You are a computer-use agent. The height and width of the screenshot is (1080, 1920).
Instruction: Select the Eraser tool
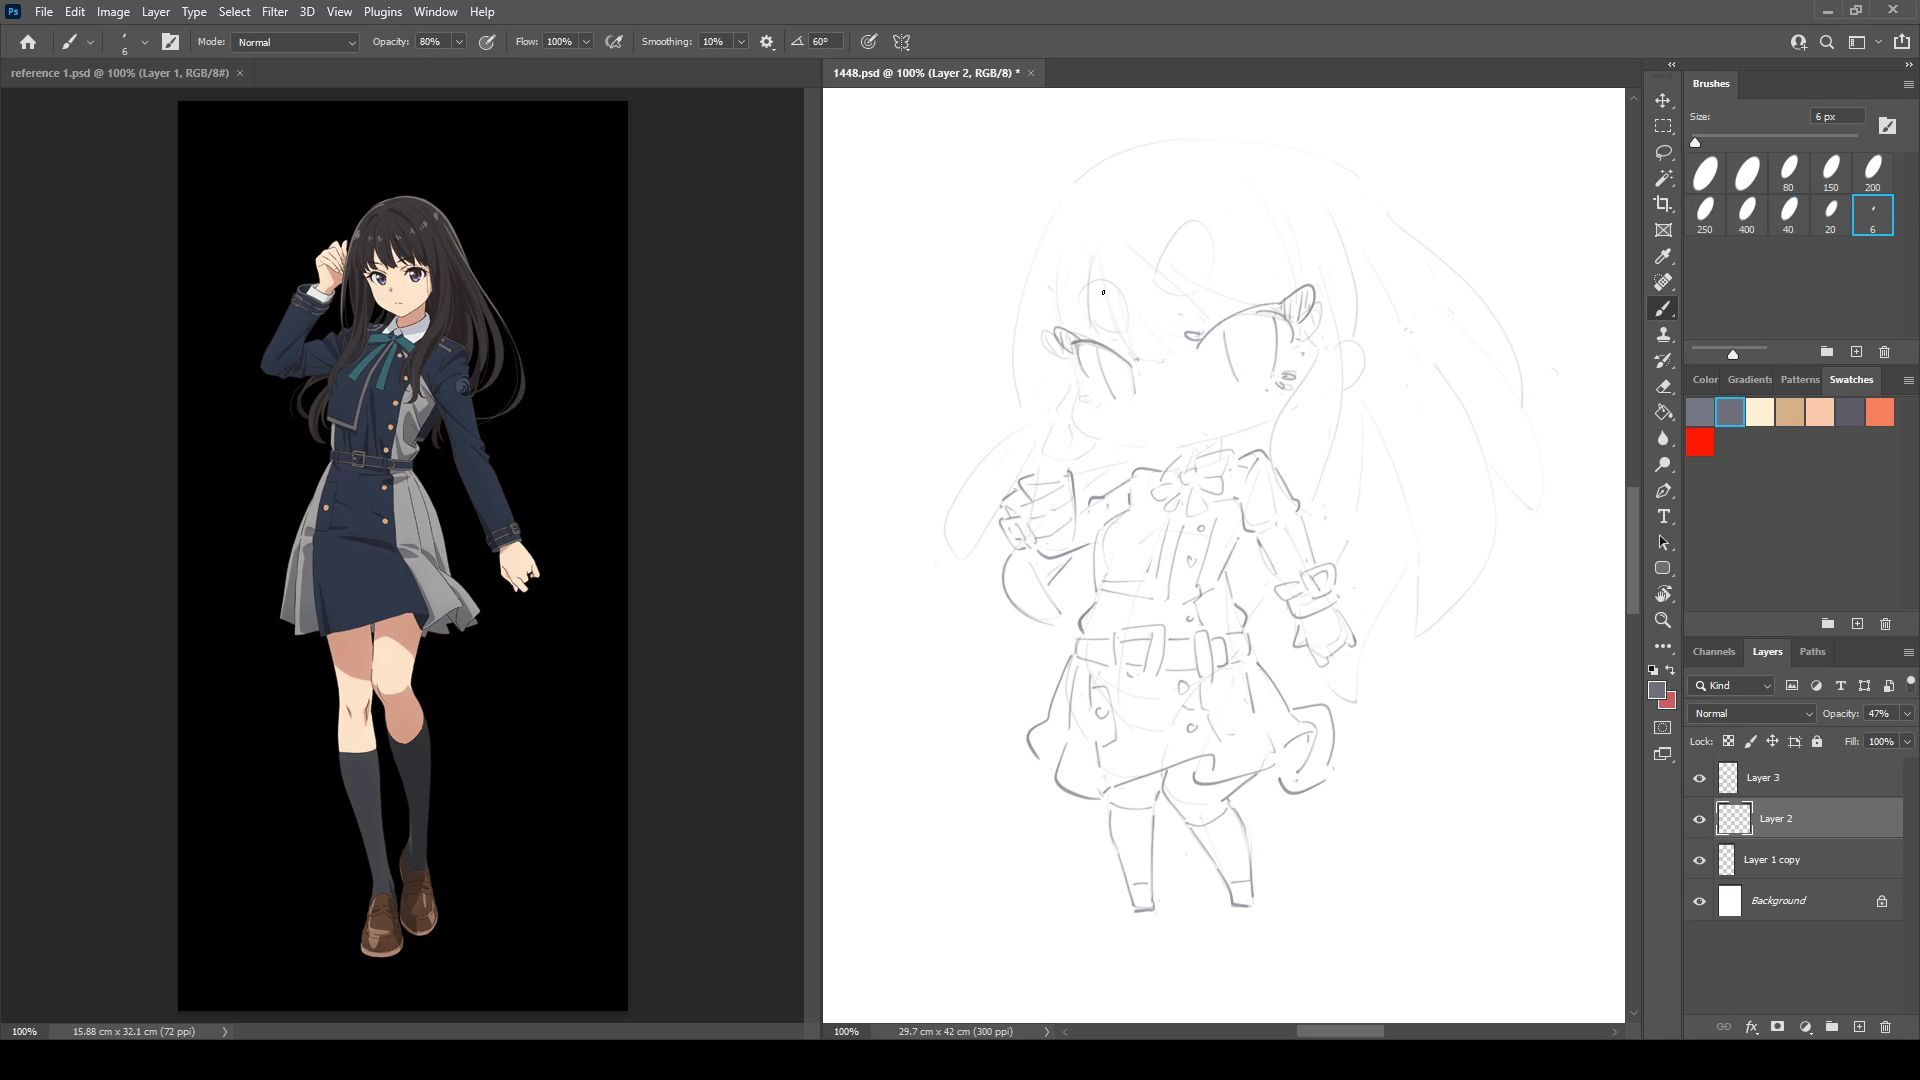coord(1663,387)
